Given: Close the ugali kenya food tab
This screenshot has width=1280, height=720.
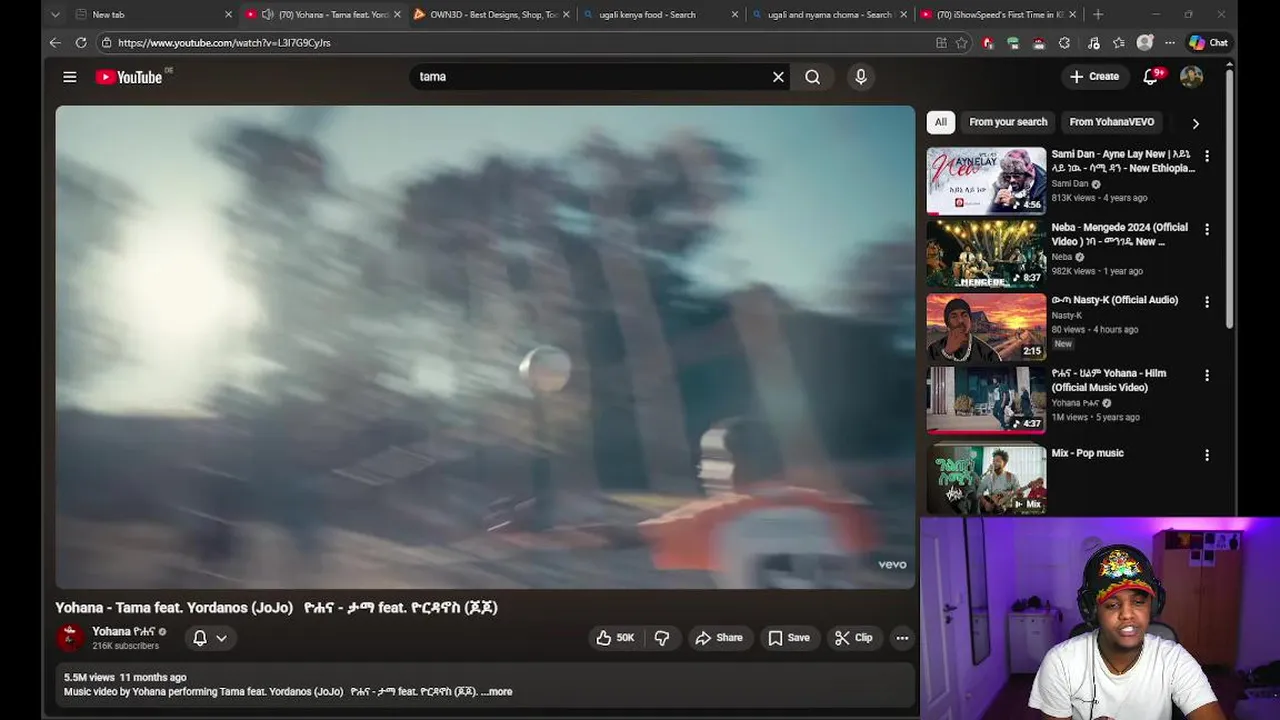Looking at the screenshot, I should 735,14.
